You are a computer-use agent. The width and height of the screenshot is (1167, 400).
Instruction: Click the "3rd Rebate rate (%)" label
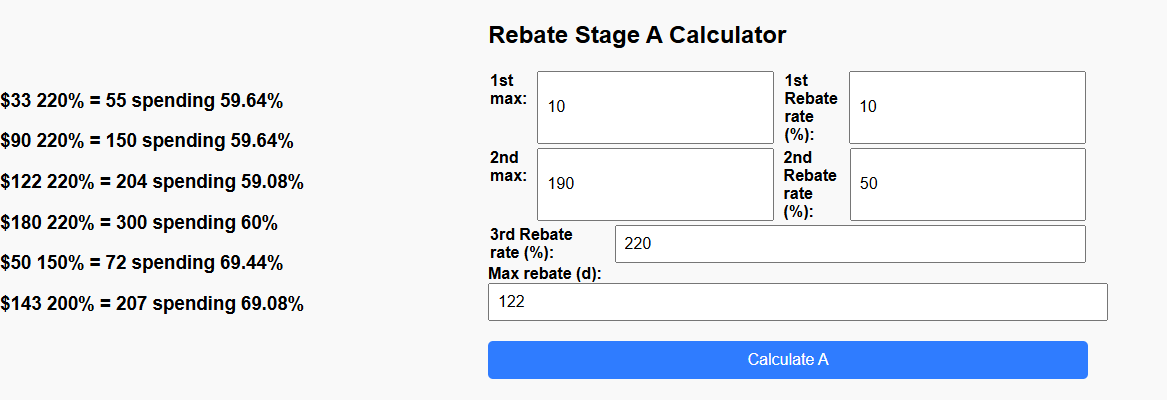pos(530,243)
